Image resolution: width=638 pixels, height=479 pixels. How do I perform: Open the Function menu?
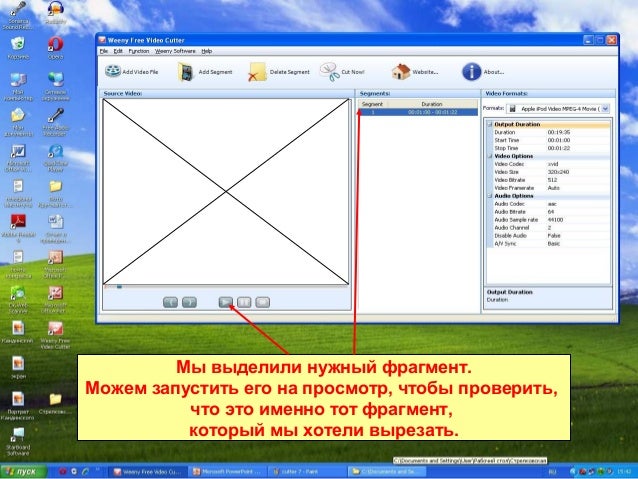[139, 51]
